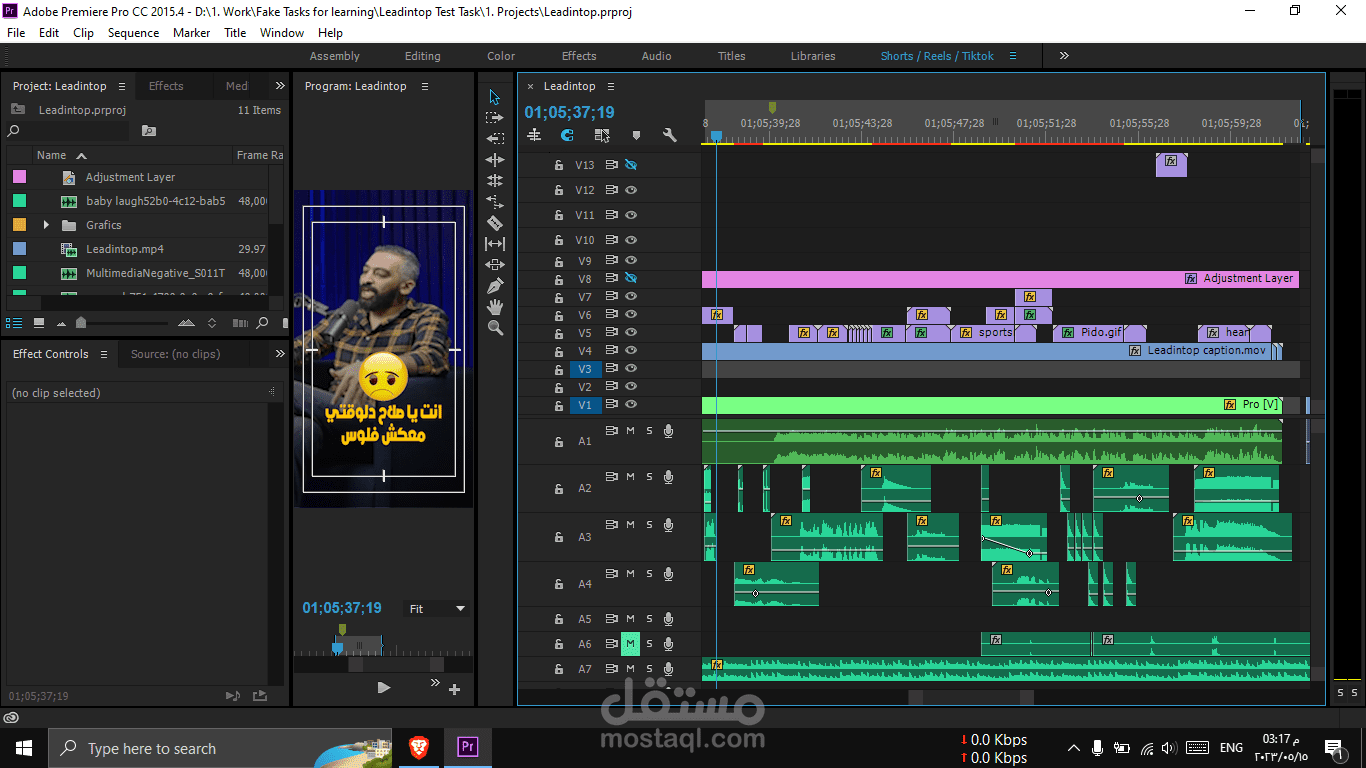Select the Razor tool

495,223
